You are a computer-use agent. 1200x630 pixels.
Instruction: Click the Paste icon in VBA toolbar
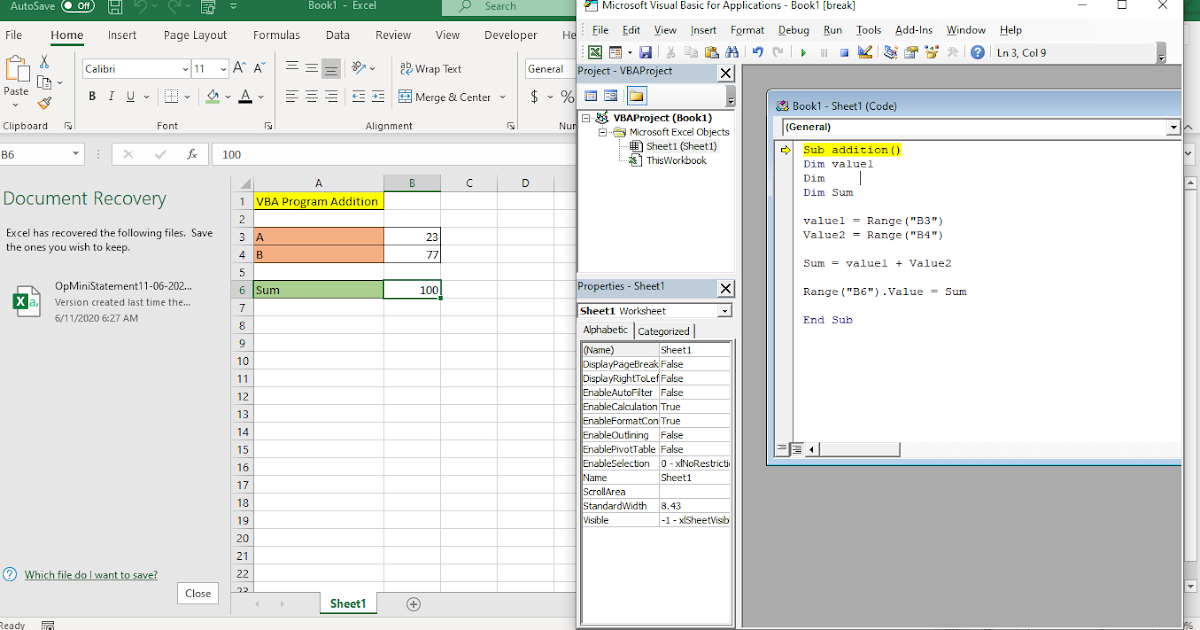click(x=710, y=52)
